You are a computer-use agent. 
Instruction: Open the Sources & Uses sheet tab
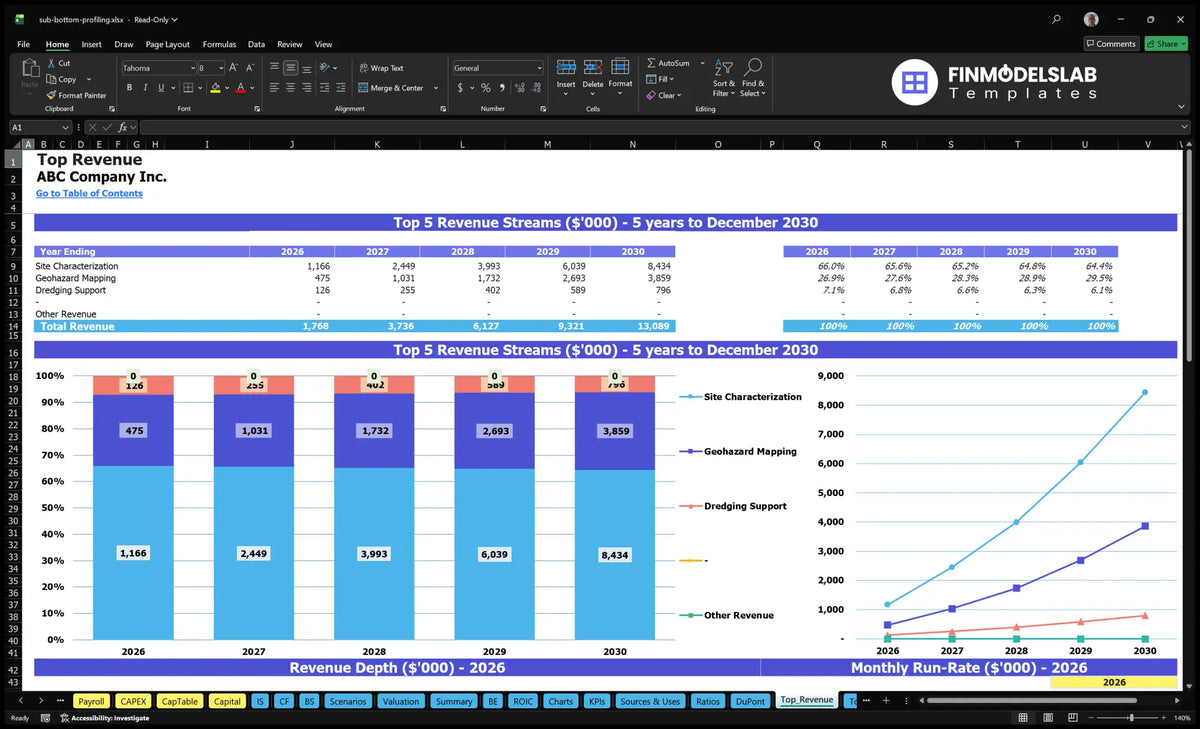[650, 701]
